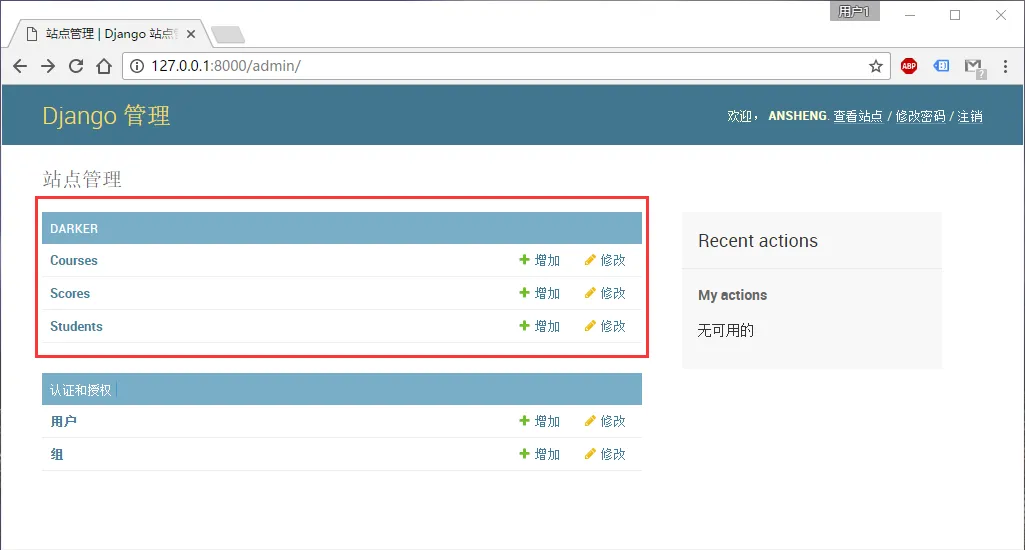Add a new Students entry via 增加

pos(540,326)
